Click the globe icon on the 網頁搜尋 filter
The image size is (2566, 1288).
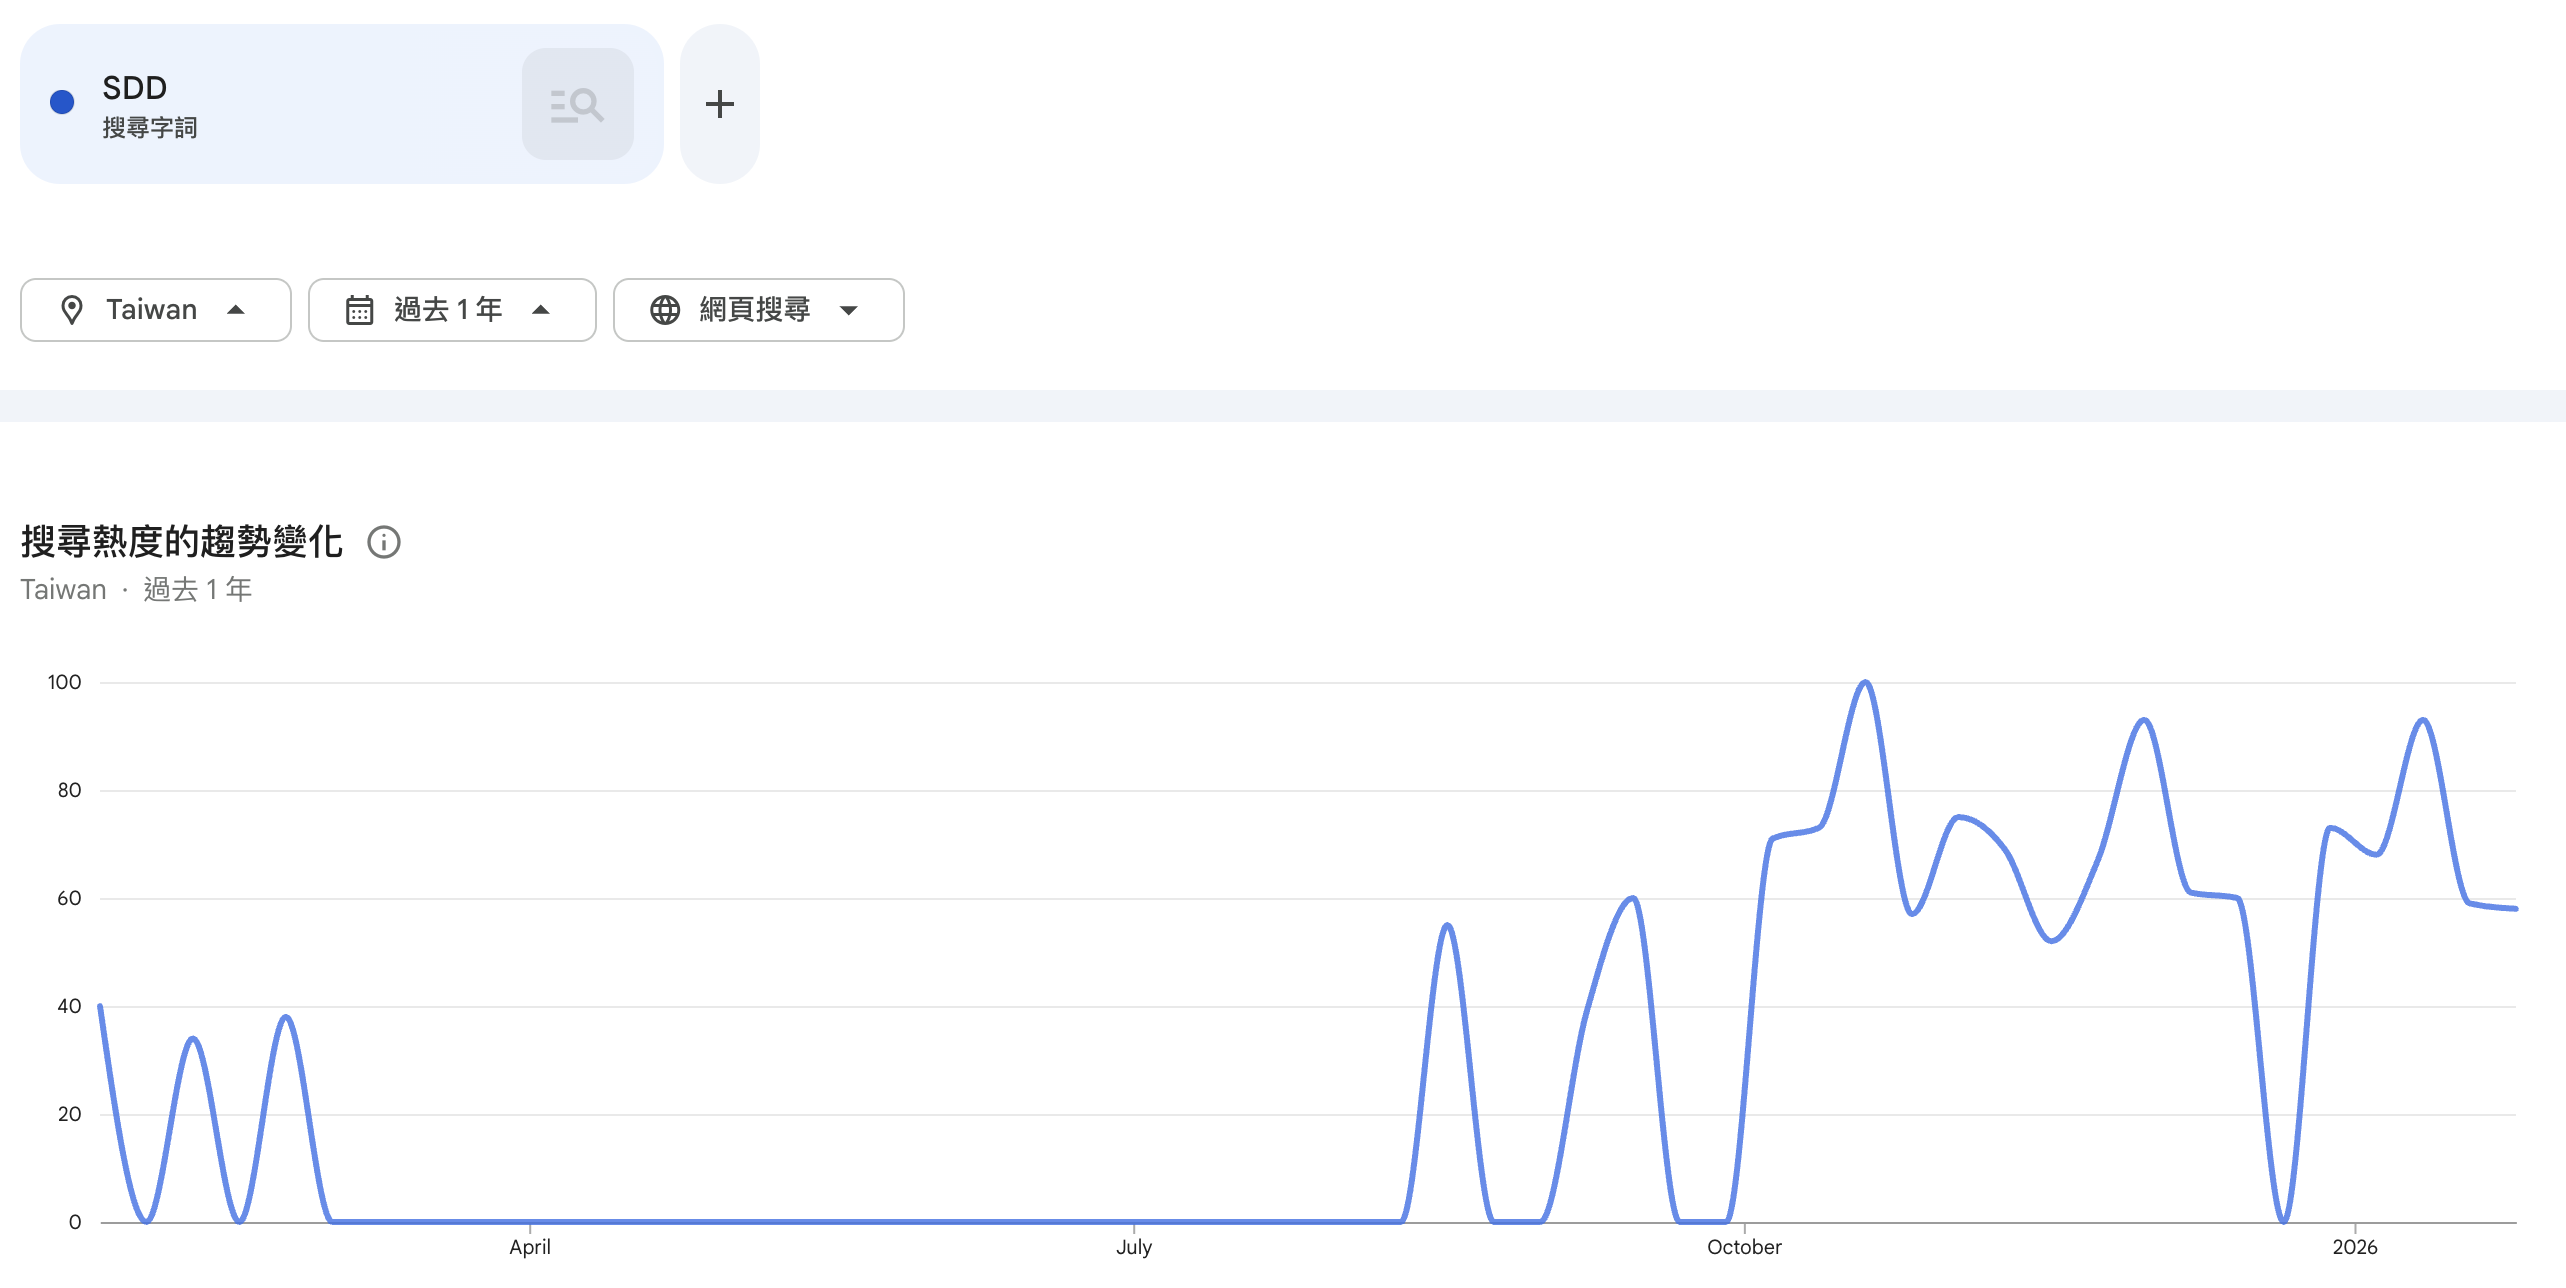[x=664, y=310]
